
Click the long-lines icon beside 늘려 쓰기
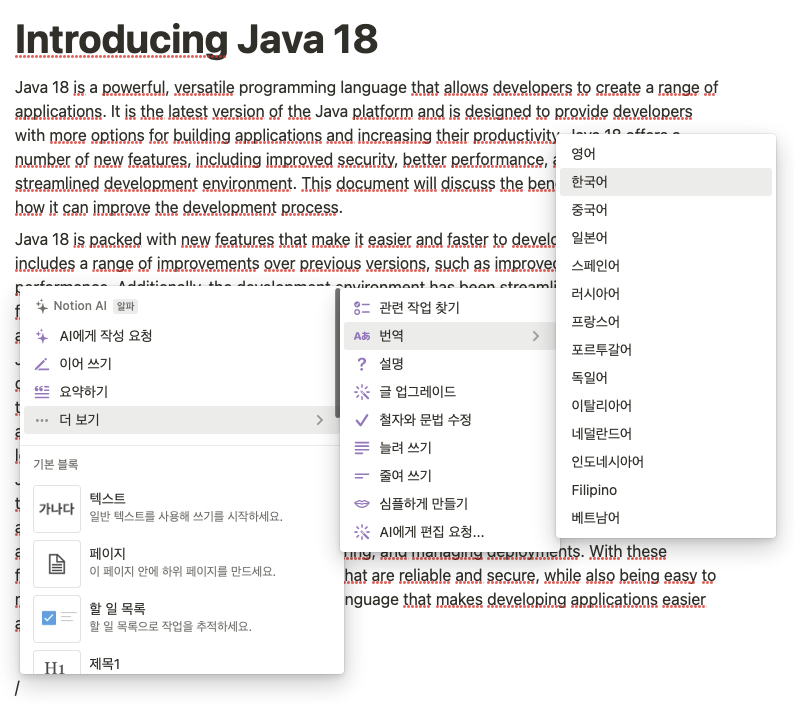(362, 448)
